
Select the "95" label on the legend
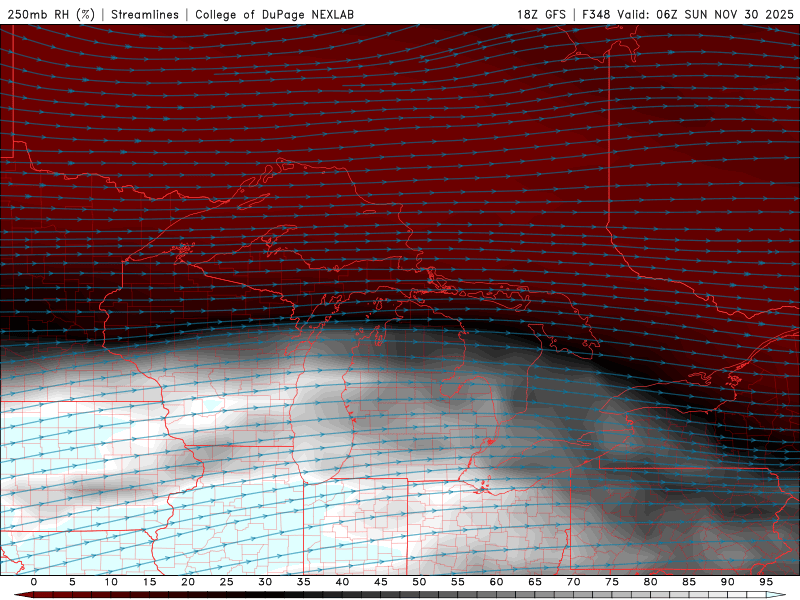(x=766, y=582)
